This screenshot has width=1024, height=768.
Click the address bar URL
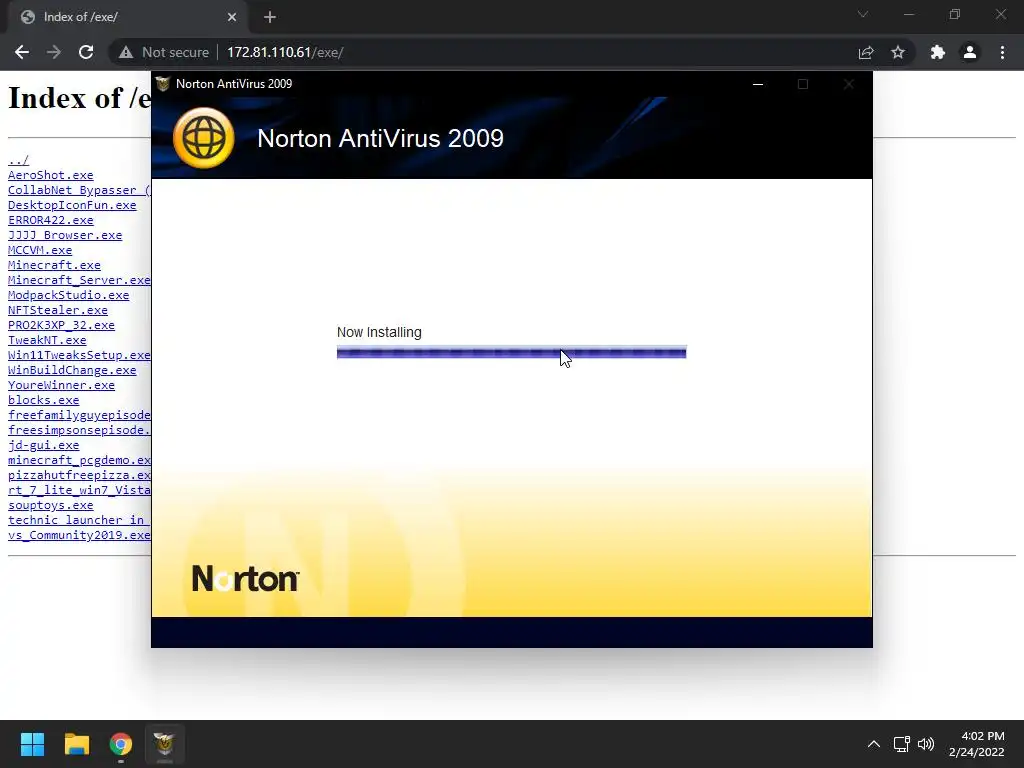pyautogui.click(x=285, y=52)
